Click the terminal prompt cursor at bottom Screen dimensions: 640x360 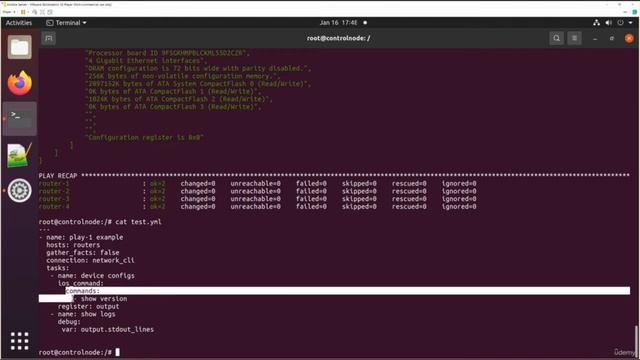click(118, 352)
